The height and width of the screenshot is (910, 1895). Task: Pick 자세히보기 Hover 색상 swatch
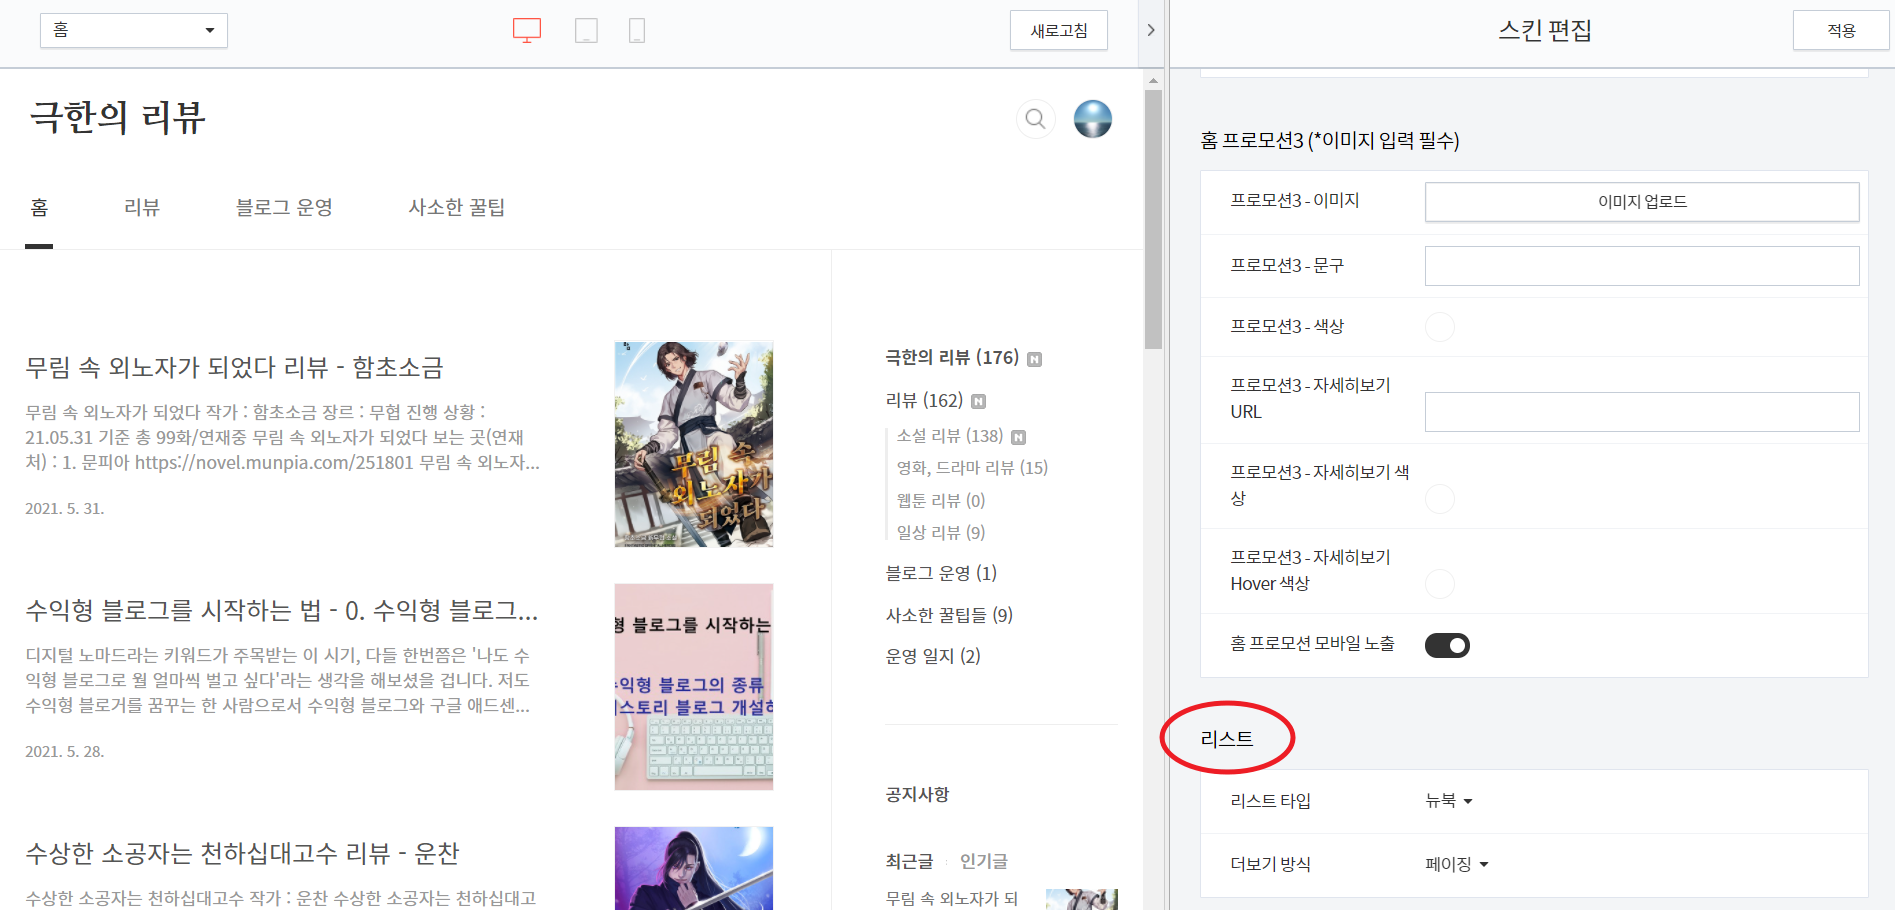point(1439,584)
